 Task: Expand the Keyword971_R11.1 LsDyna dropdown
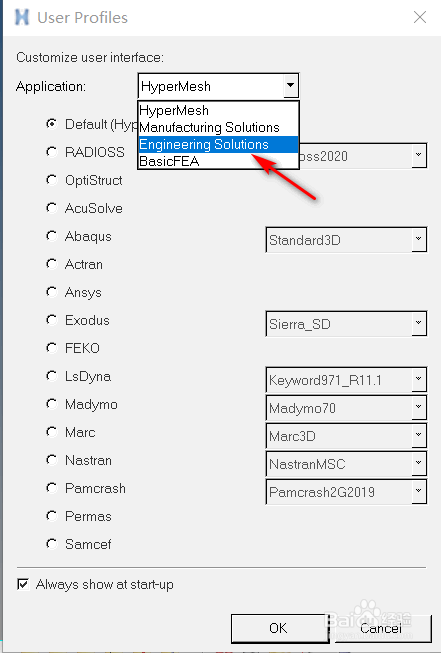[419, 379]
